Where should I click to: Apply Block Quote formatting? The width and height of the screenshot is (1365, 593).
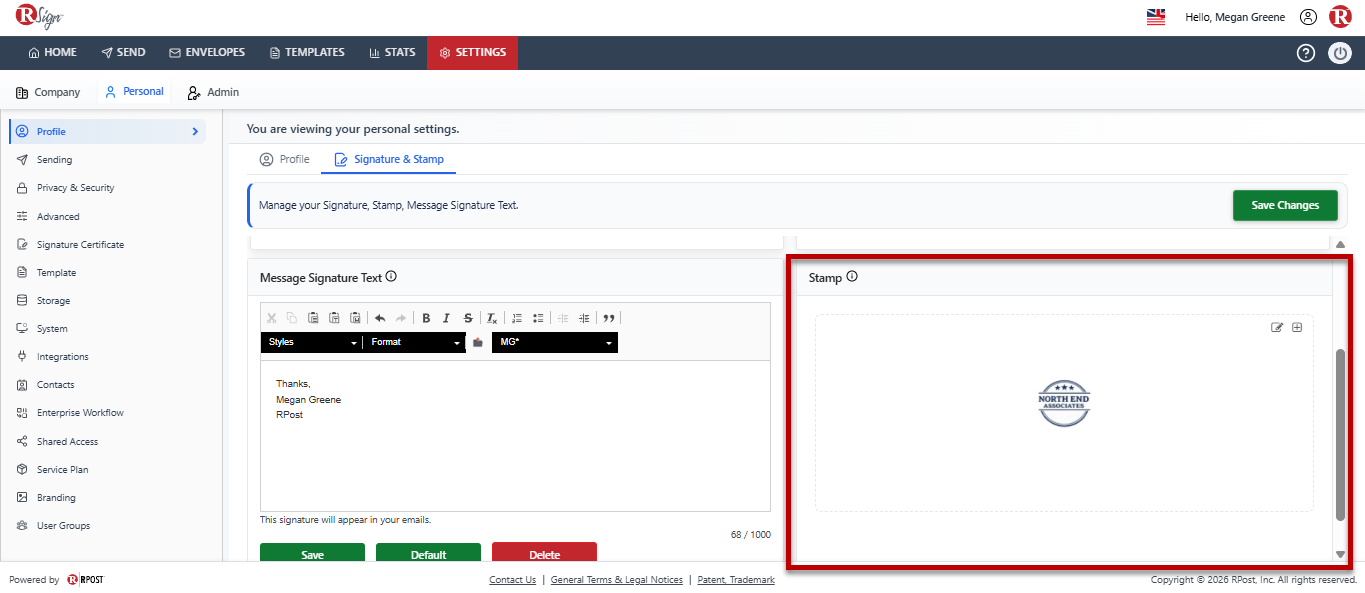(609, 318)
